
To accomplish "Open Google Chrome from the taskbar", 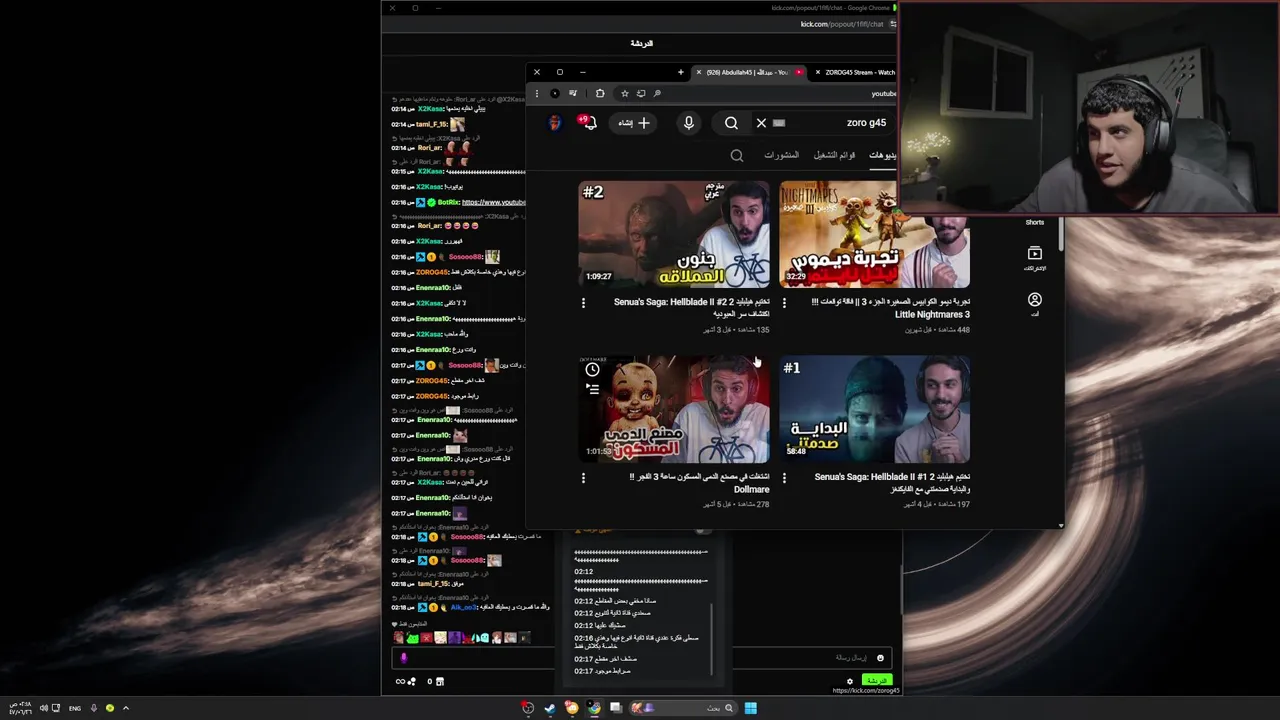I will tap(594, 708).
